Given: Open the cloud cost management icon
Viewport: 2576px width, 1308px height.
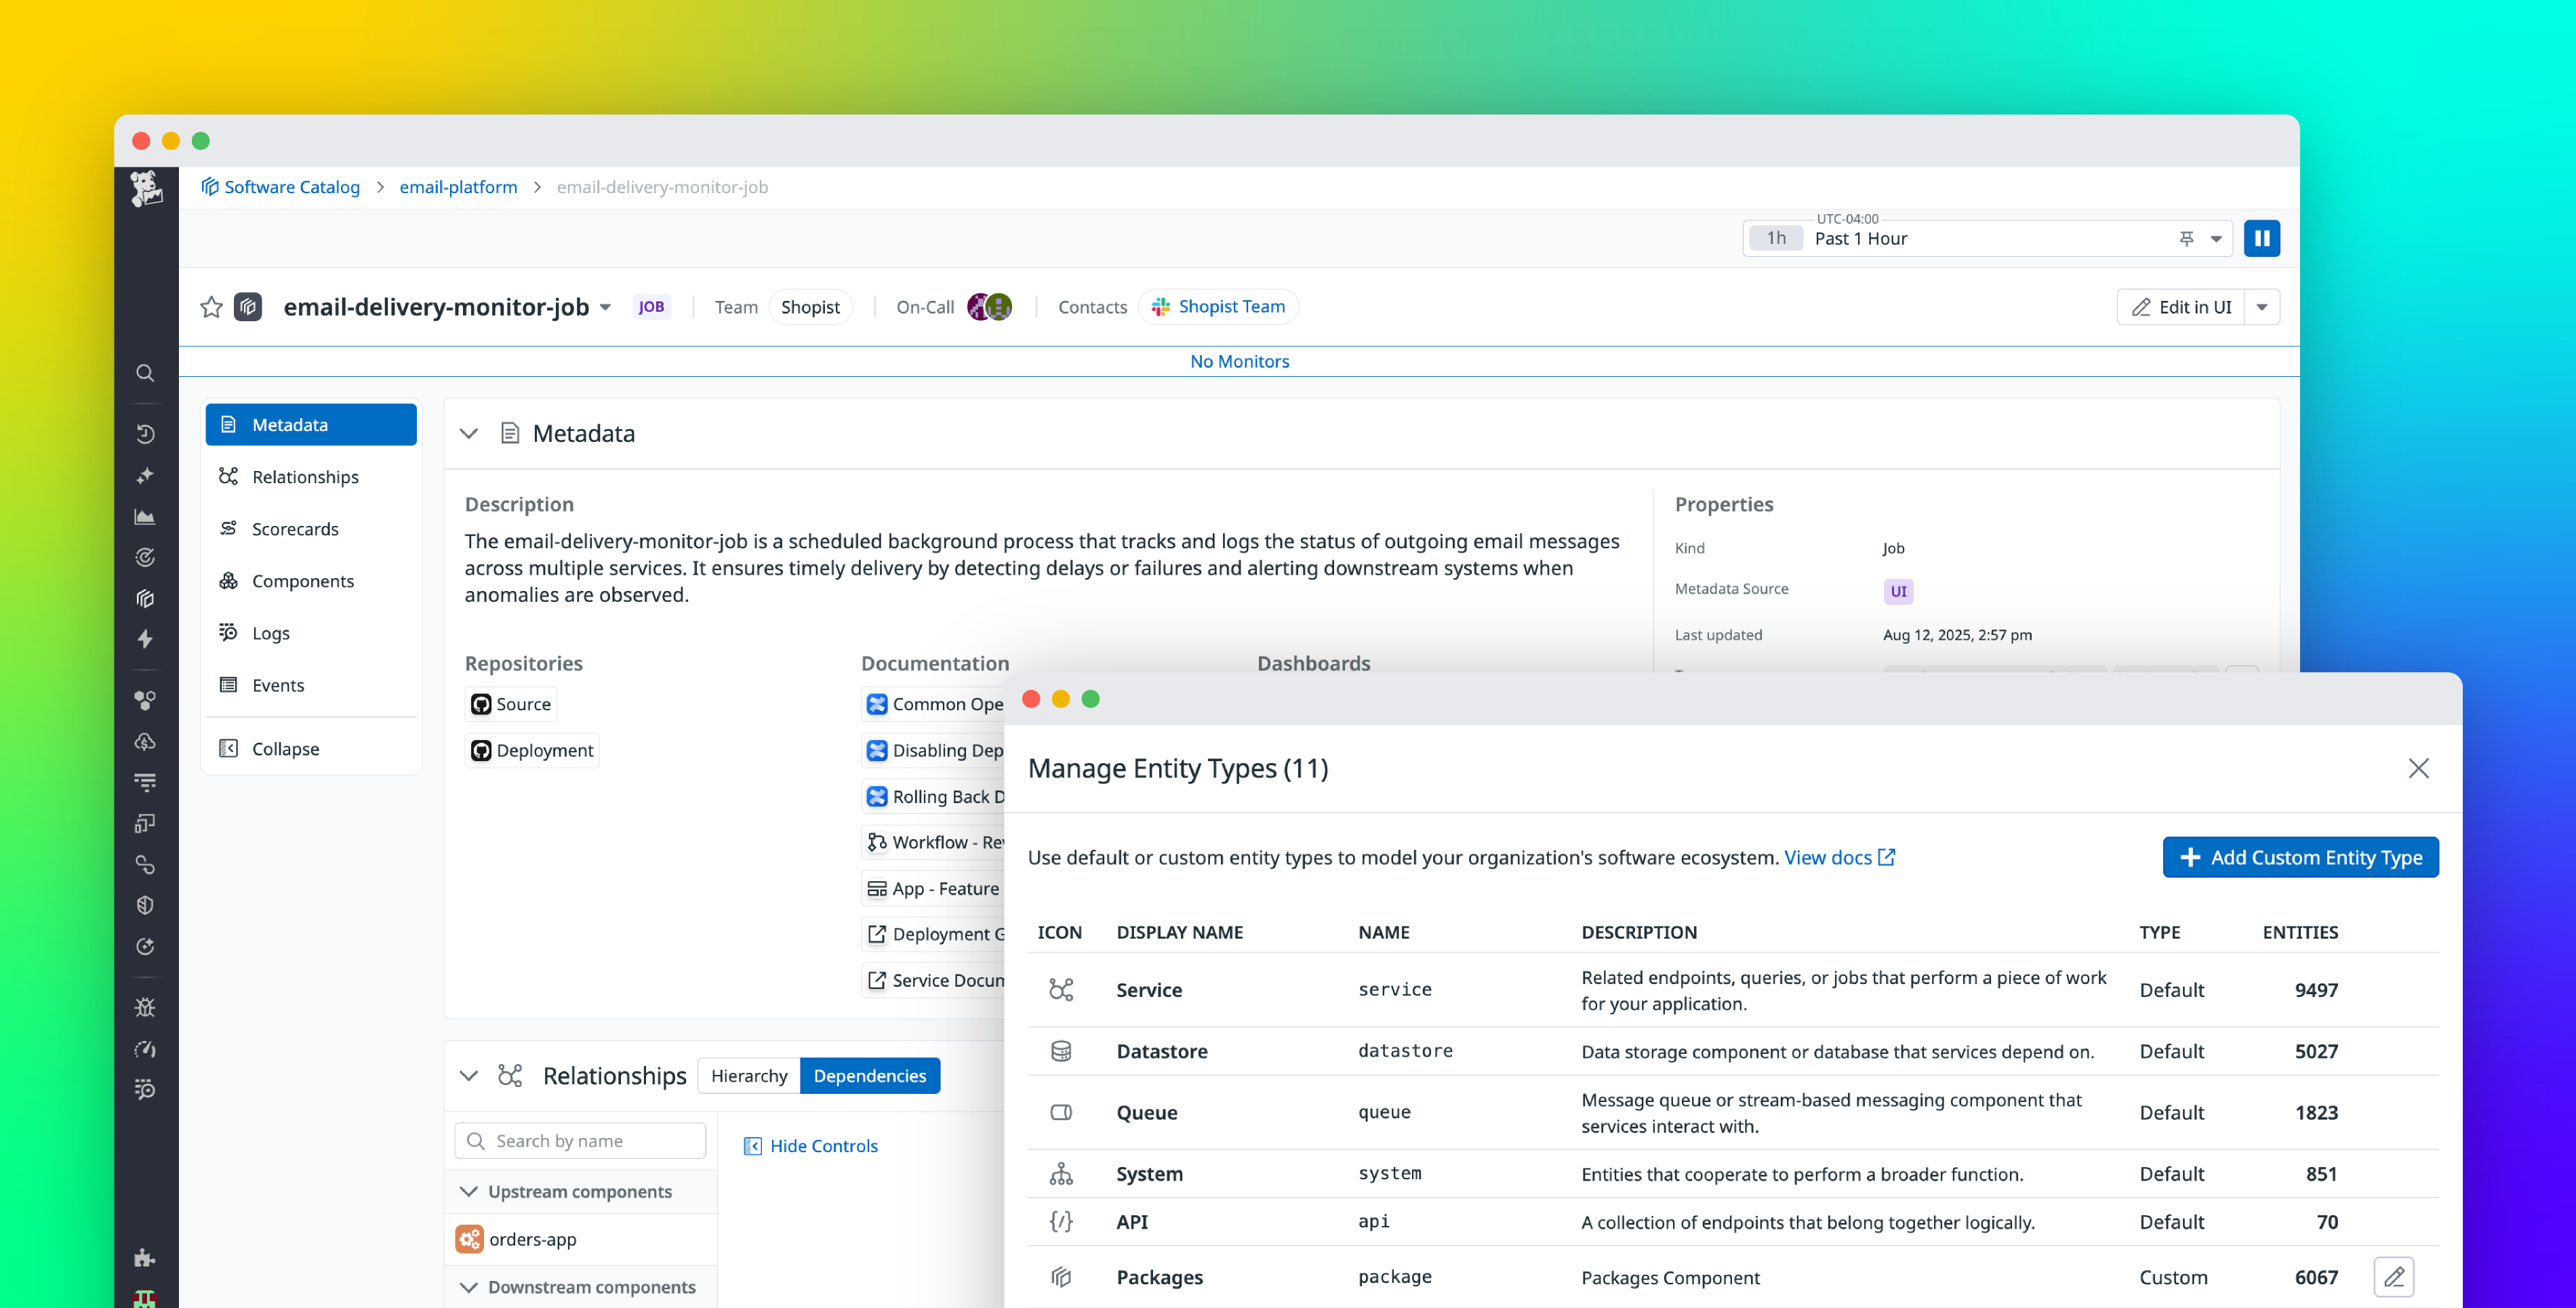Looking at the screenshot, I should (146, 742).
